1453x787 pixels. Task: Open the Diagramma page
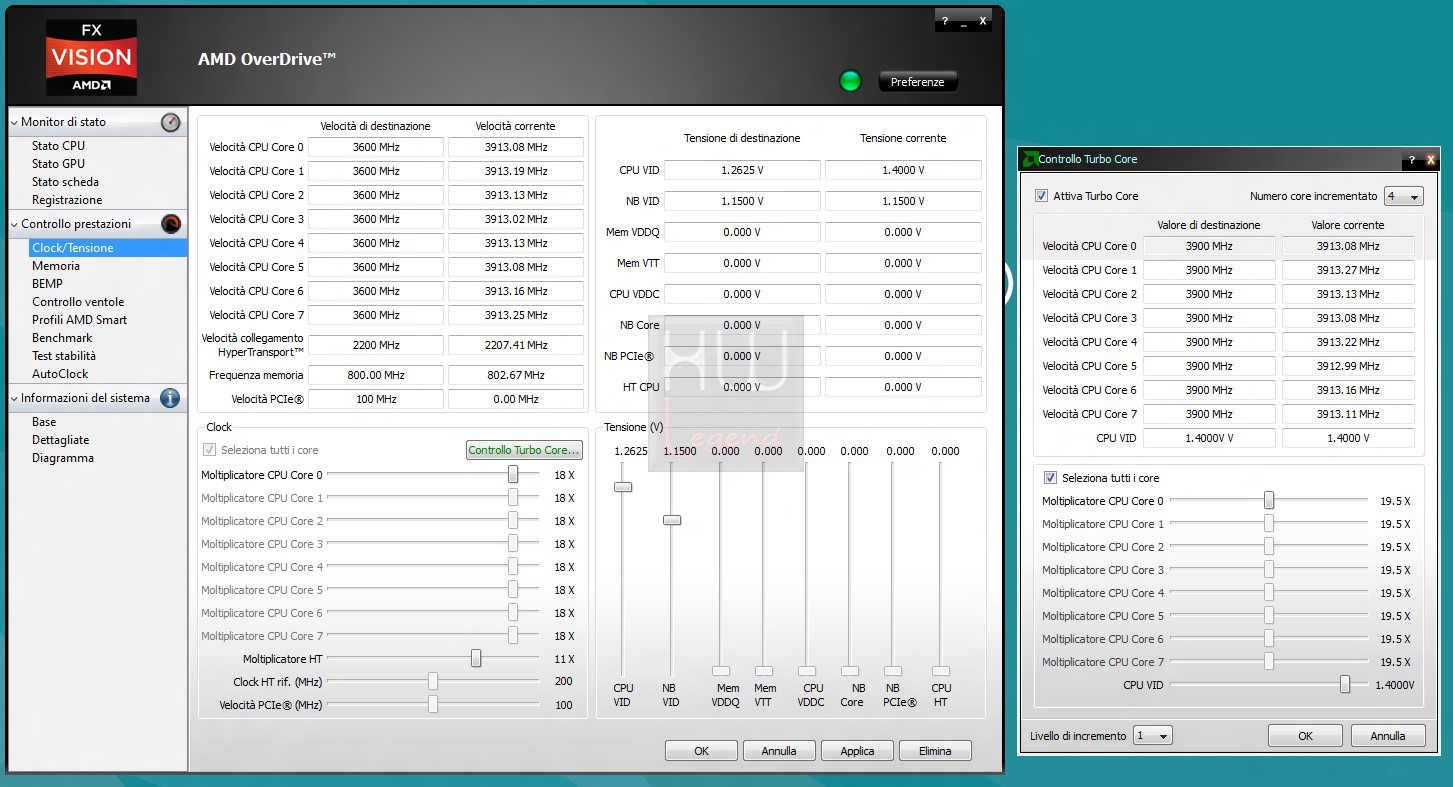(x=63, y=458)
